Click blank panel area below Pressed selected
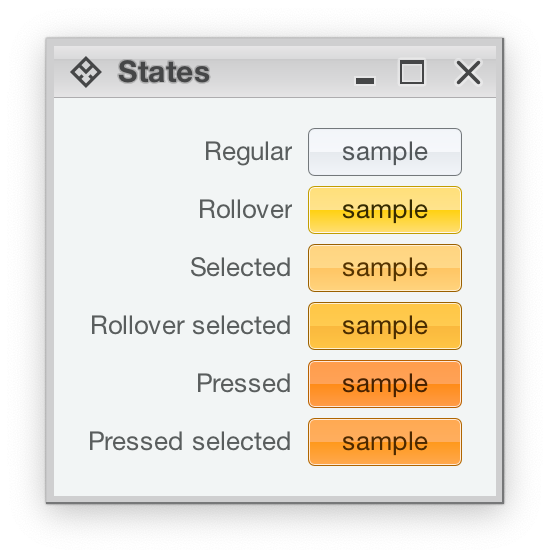 (x=275, y=480)
